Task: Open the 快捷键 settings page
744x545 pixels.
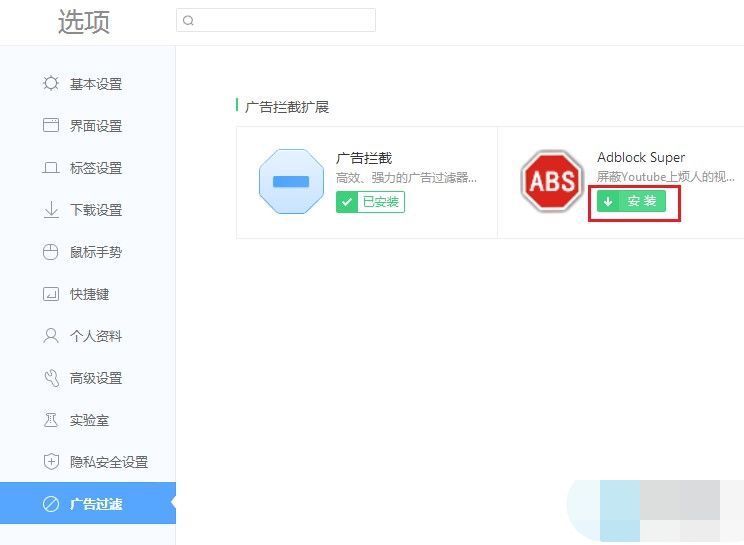Action: click(89, 294)
